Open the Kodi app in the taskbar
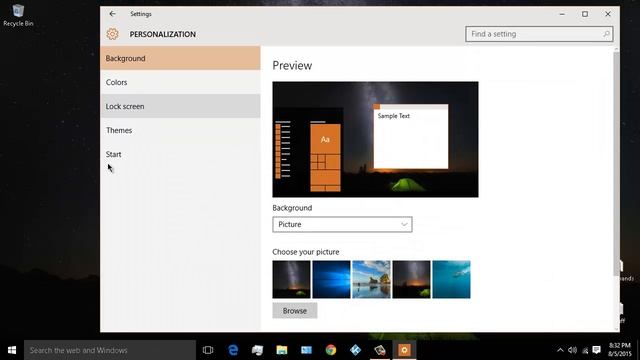 [355, 350]
